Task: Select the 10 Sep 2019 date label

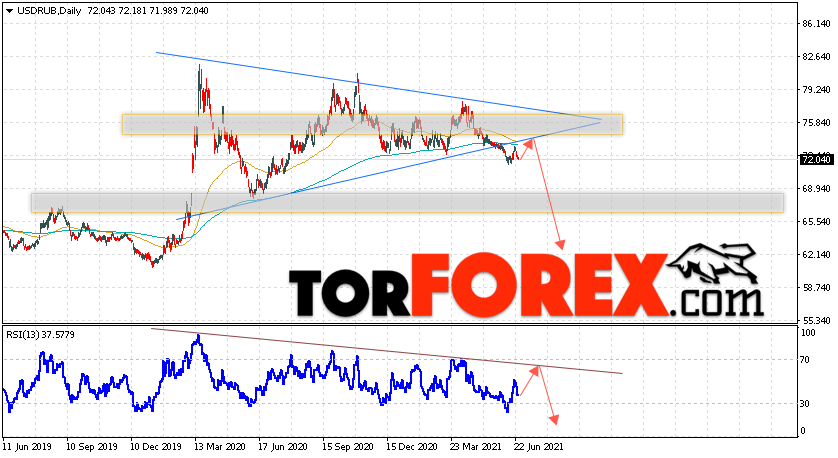Action: click(x=91, y=446)
